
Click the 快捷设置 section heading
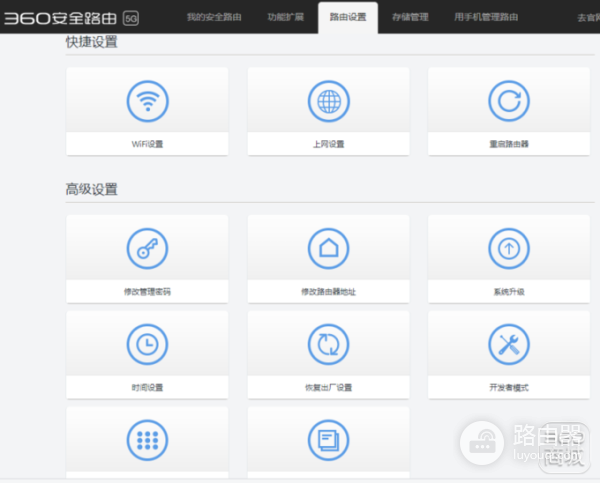pos(91,42)
